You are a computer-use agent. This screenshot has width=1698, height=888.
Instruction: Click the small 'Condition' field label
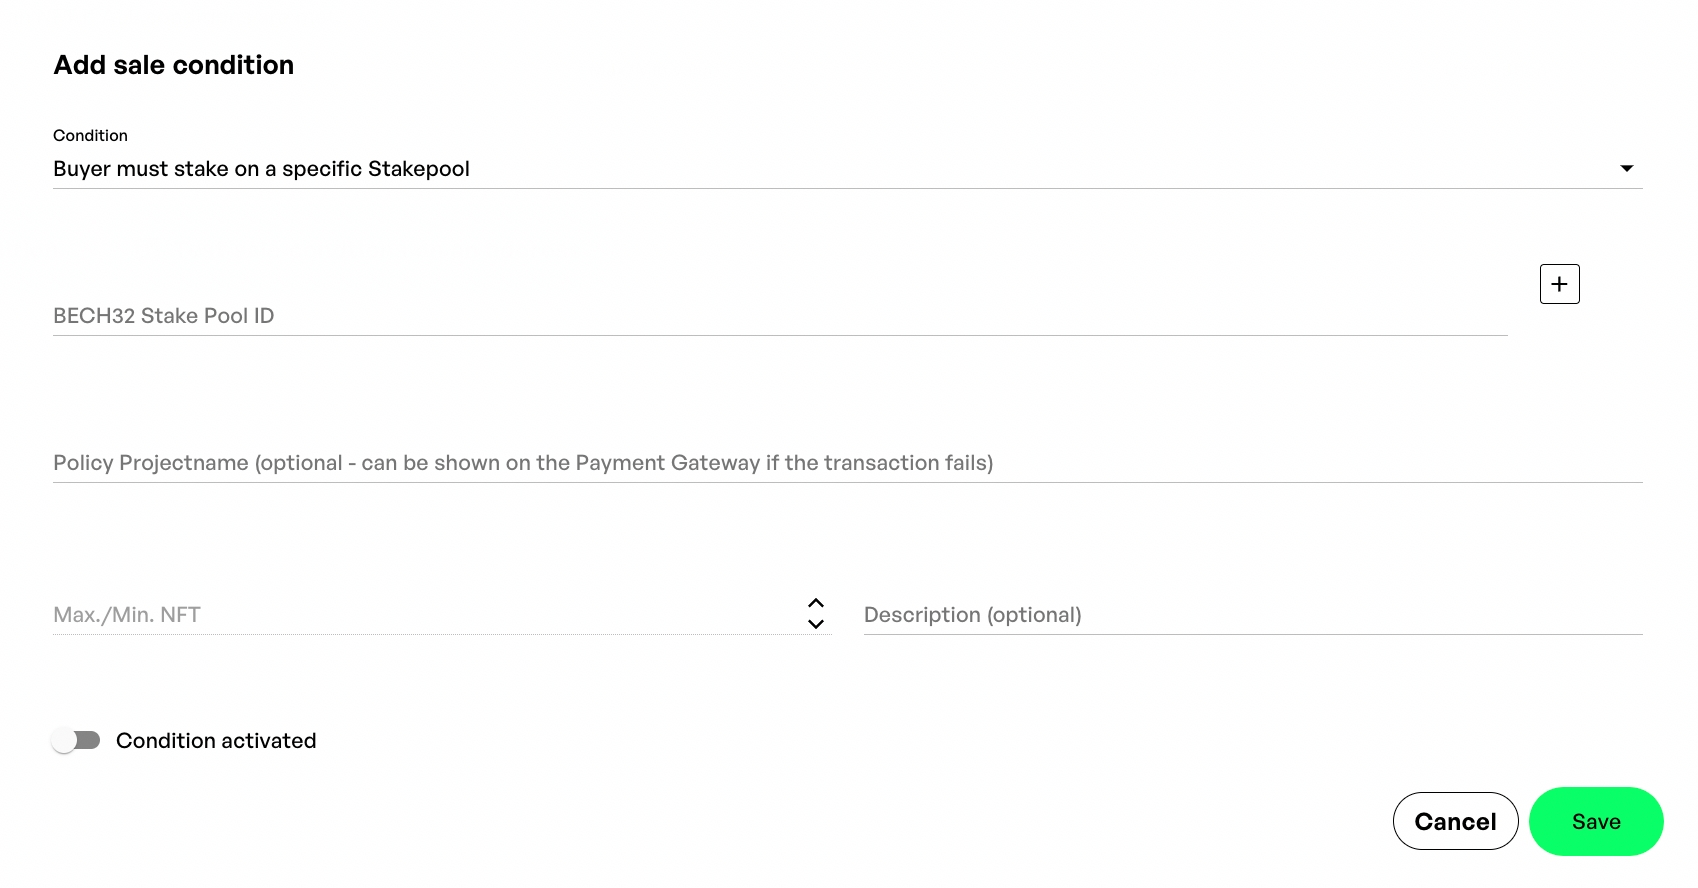pos(90,135)
